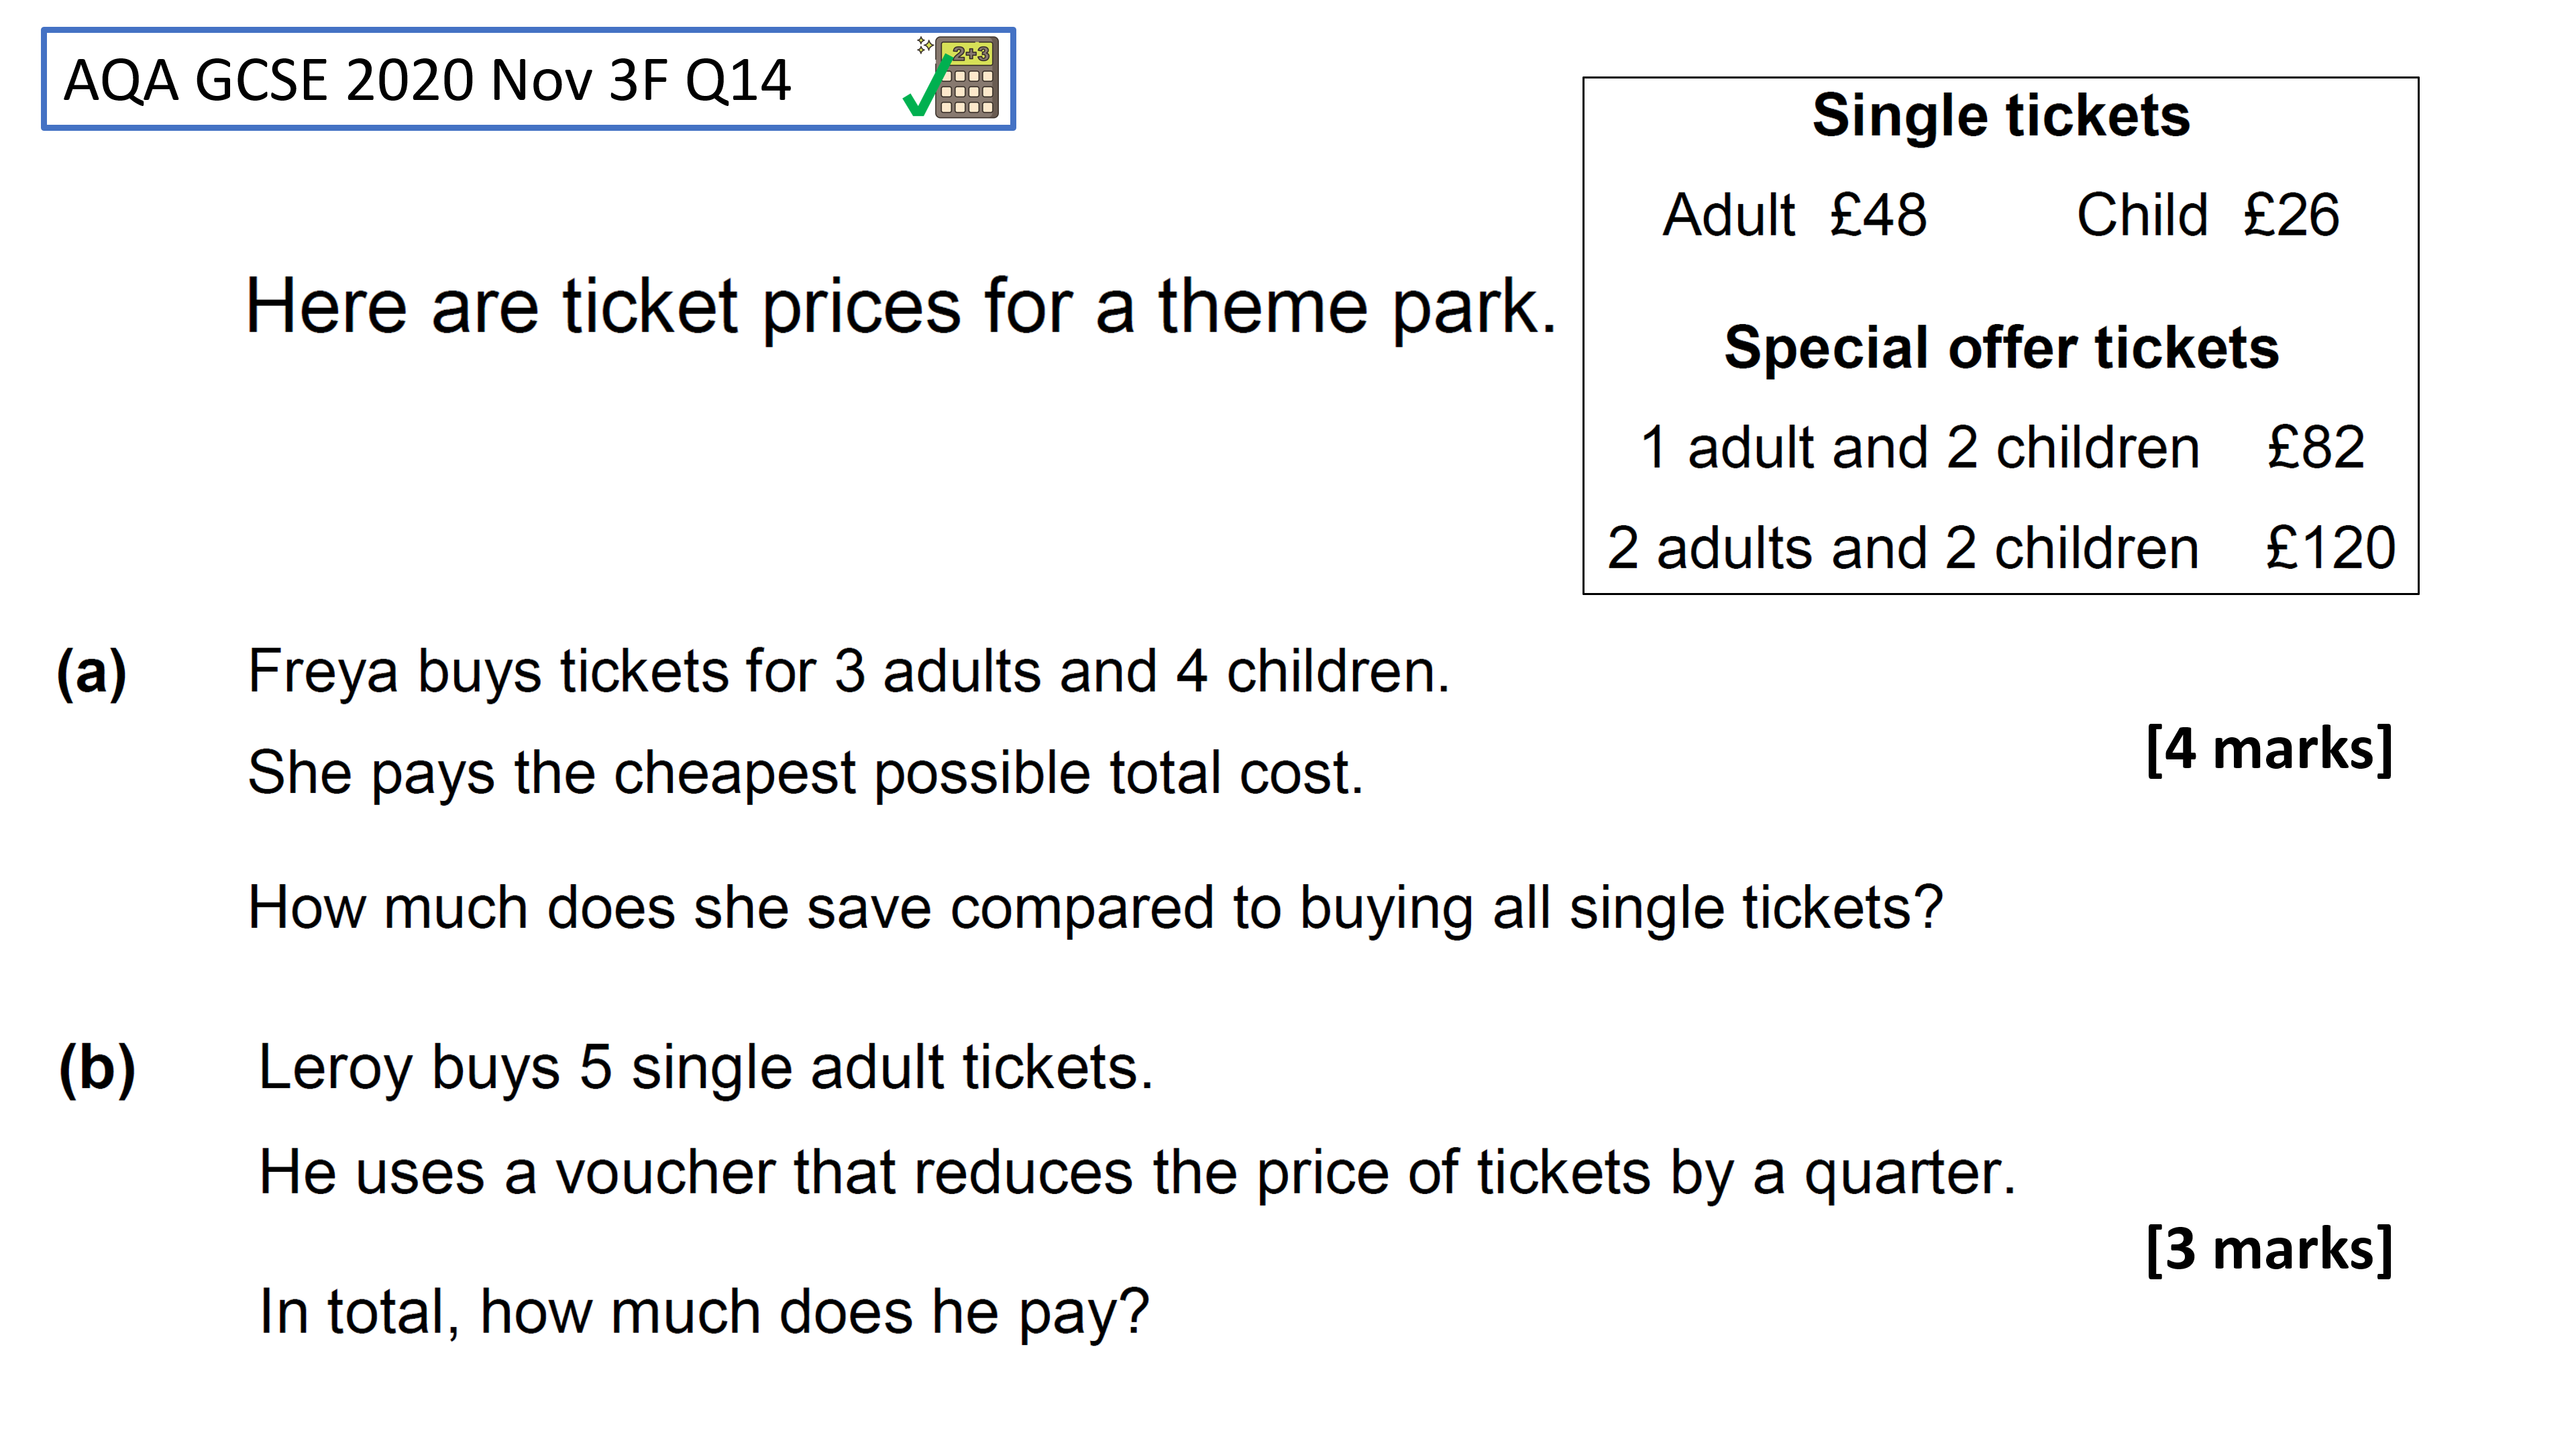Click 'In total, how much does he pay?'
The image size is (2576, 1449).
point(704,1312)
